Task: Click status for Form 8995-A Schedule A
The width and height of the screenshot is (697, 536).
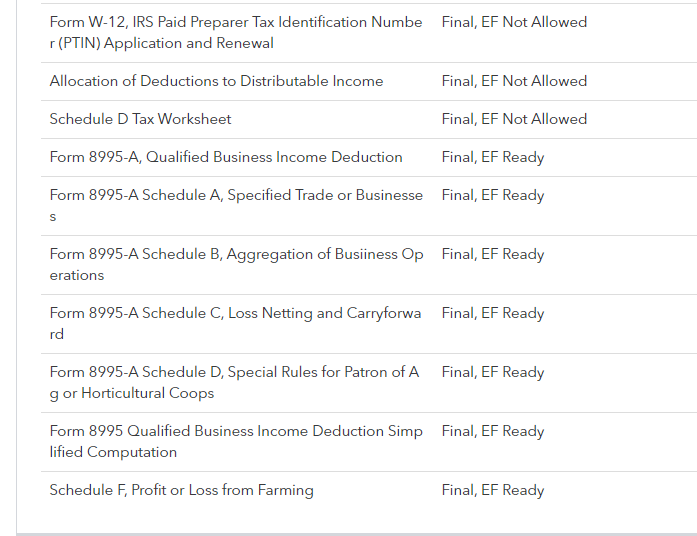Action: 493,195
